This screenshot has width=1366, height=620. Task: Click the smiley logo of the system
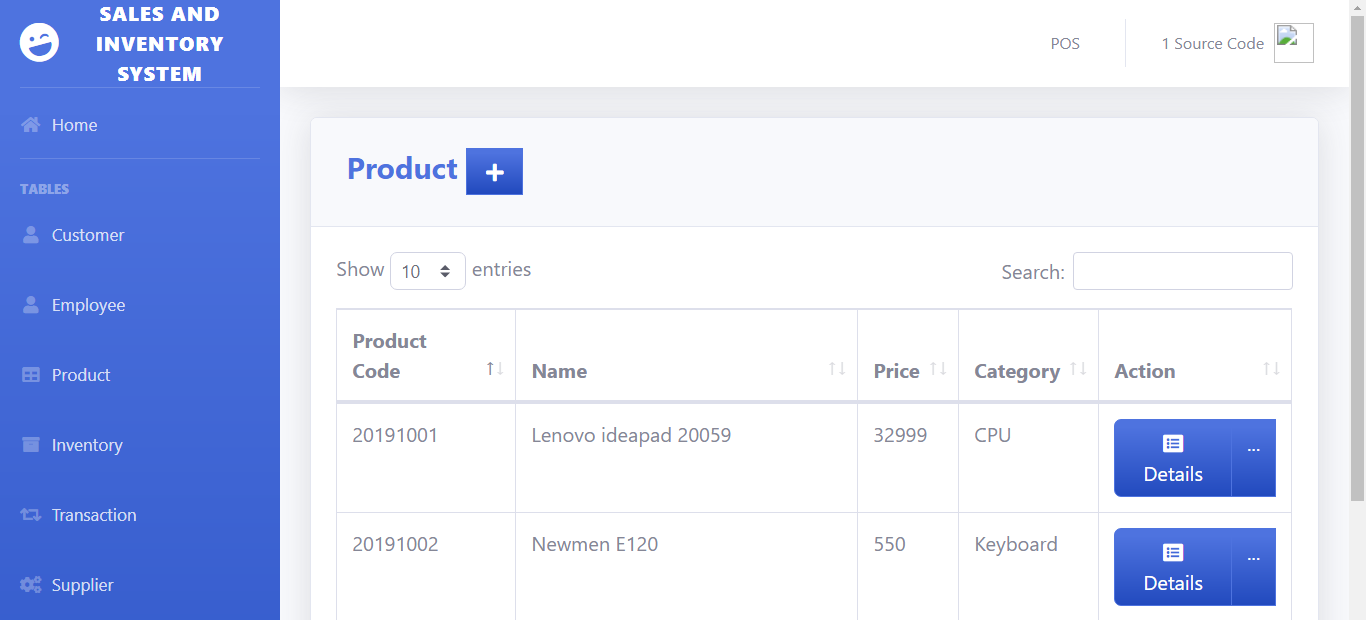coord(38,43)
